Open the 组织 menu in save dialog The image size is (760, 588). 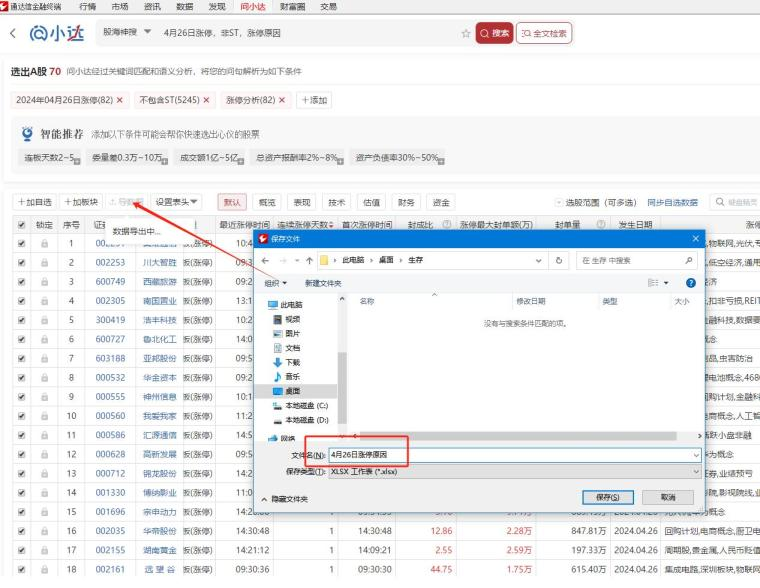click(x=275, y=283)
